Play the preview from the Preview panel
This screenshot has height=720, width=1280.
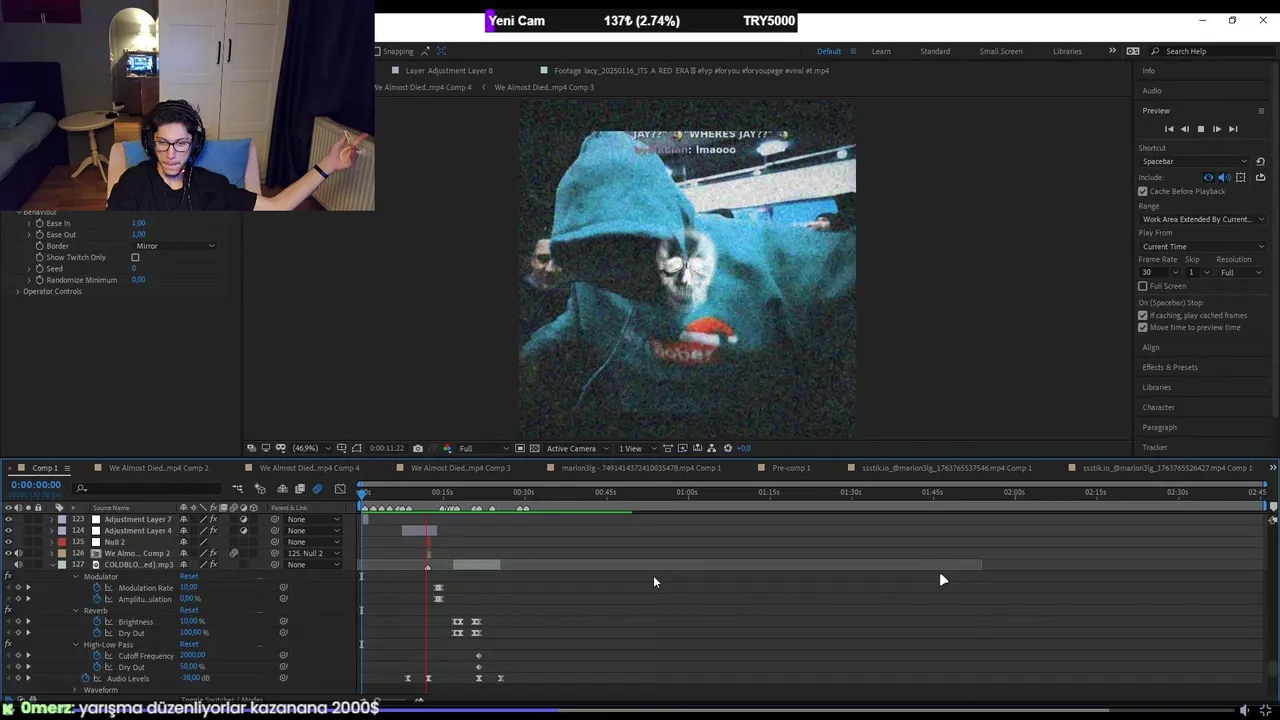point(1217,129)
